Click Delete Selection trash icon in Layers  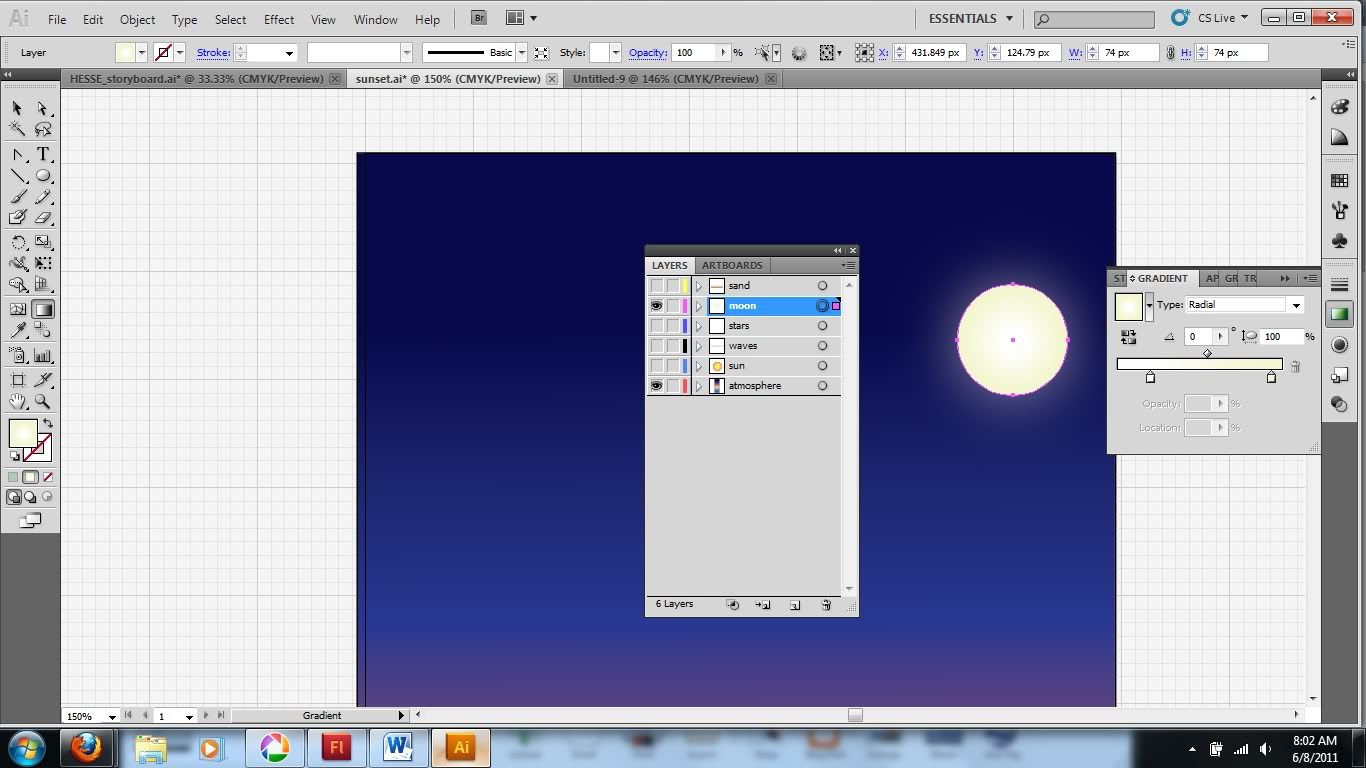pyautogui.click(x=826, y=605)
